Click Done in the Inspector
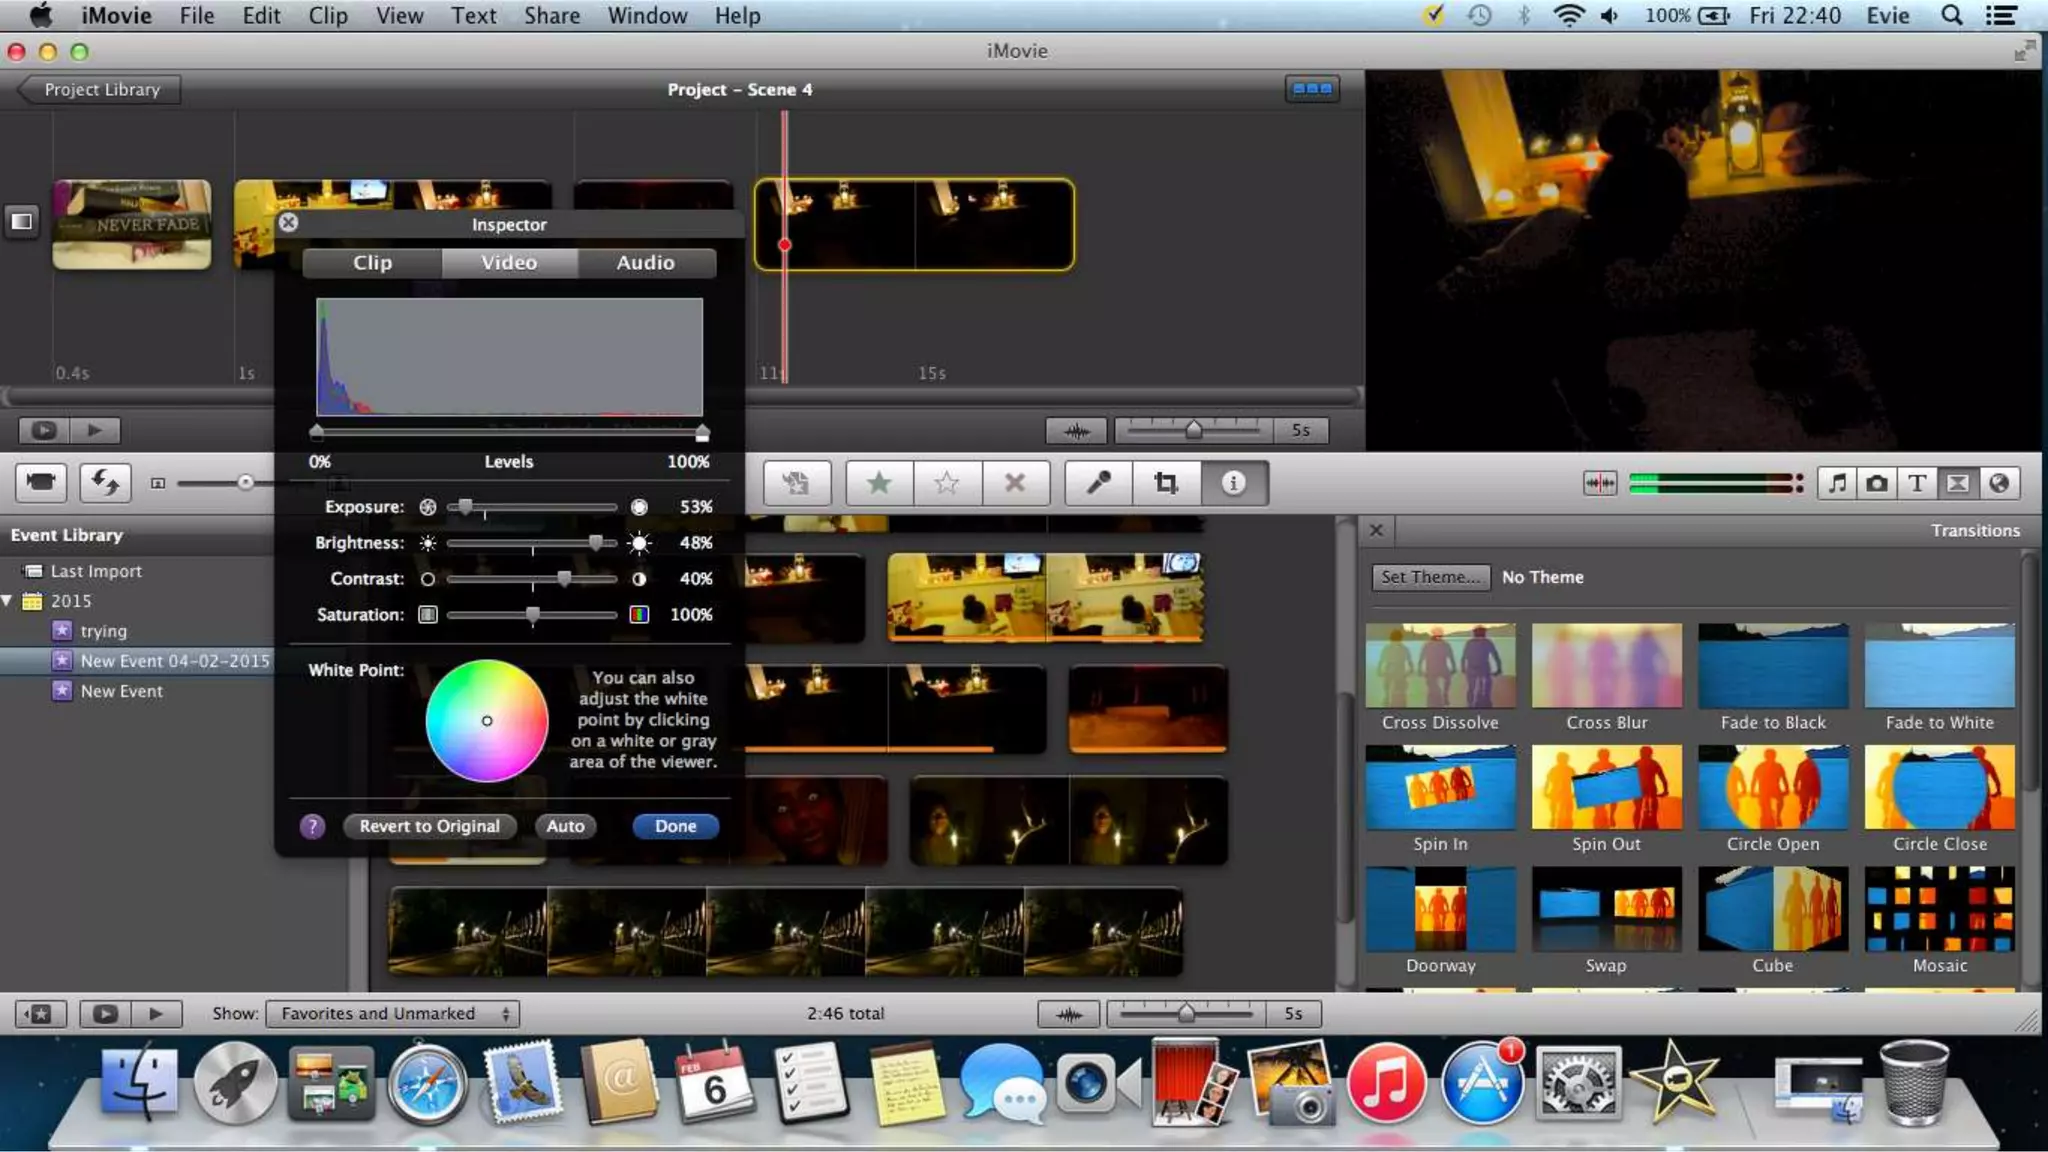This screenshot has height=1152, width=2048. (x=676, y=826)
